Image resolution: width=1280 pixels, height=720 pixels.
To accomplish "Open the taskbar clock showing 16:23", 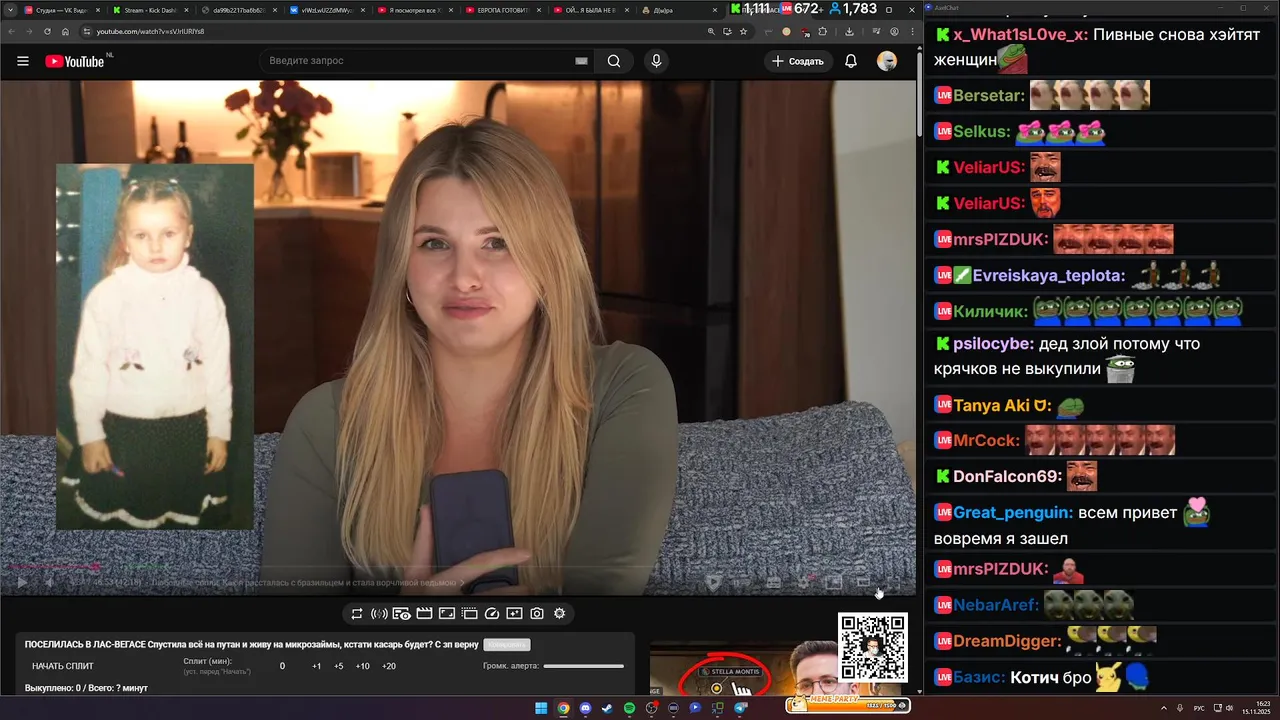I will tap(1256, 708).
